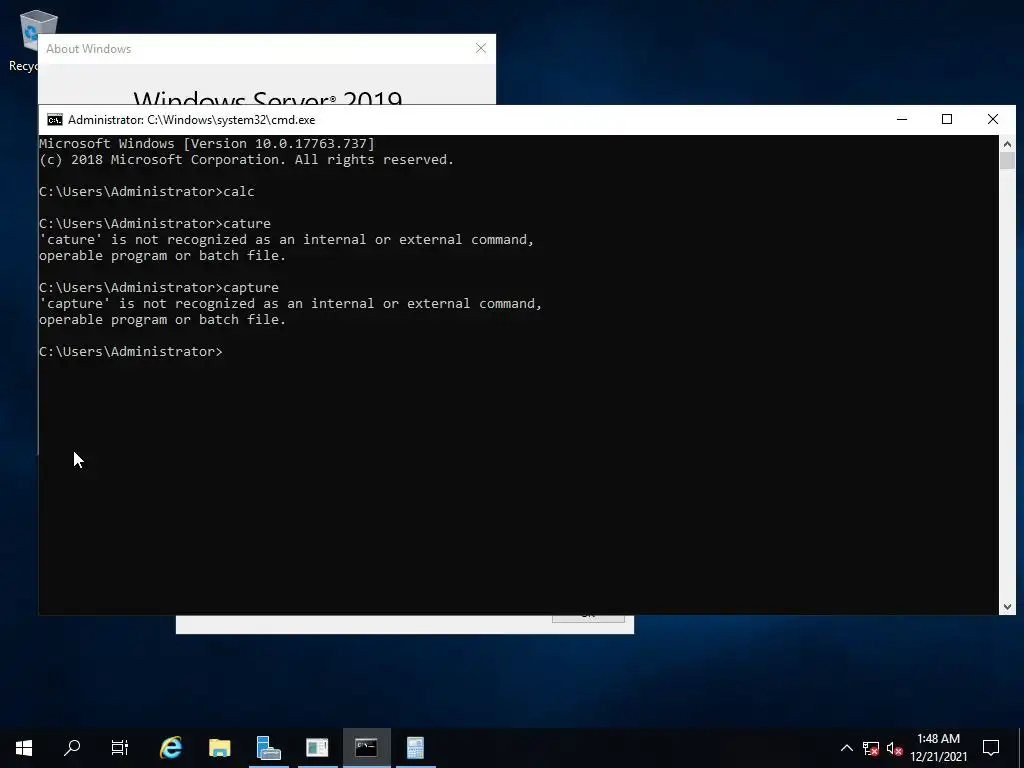The image size is (1024, 768).
Task: Click About Windows title text
Action: tap(89, 49)
